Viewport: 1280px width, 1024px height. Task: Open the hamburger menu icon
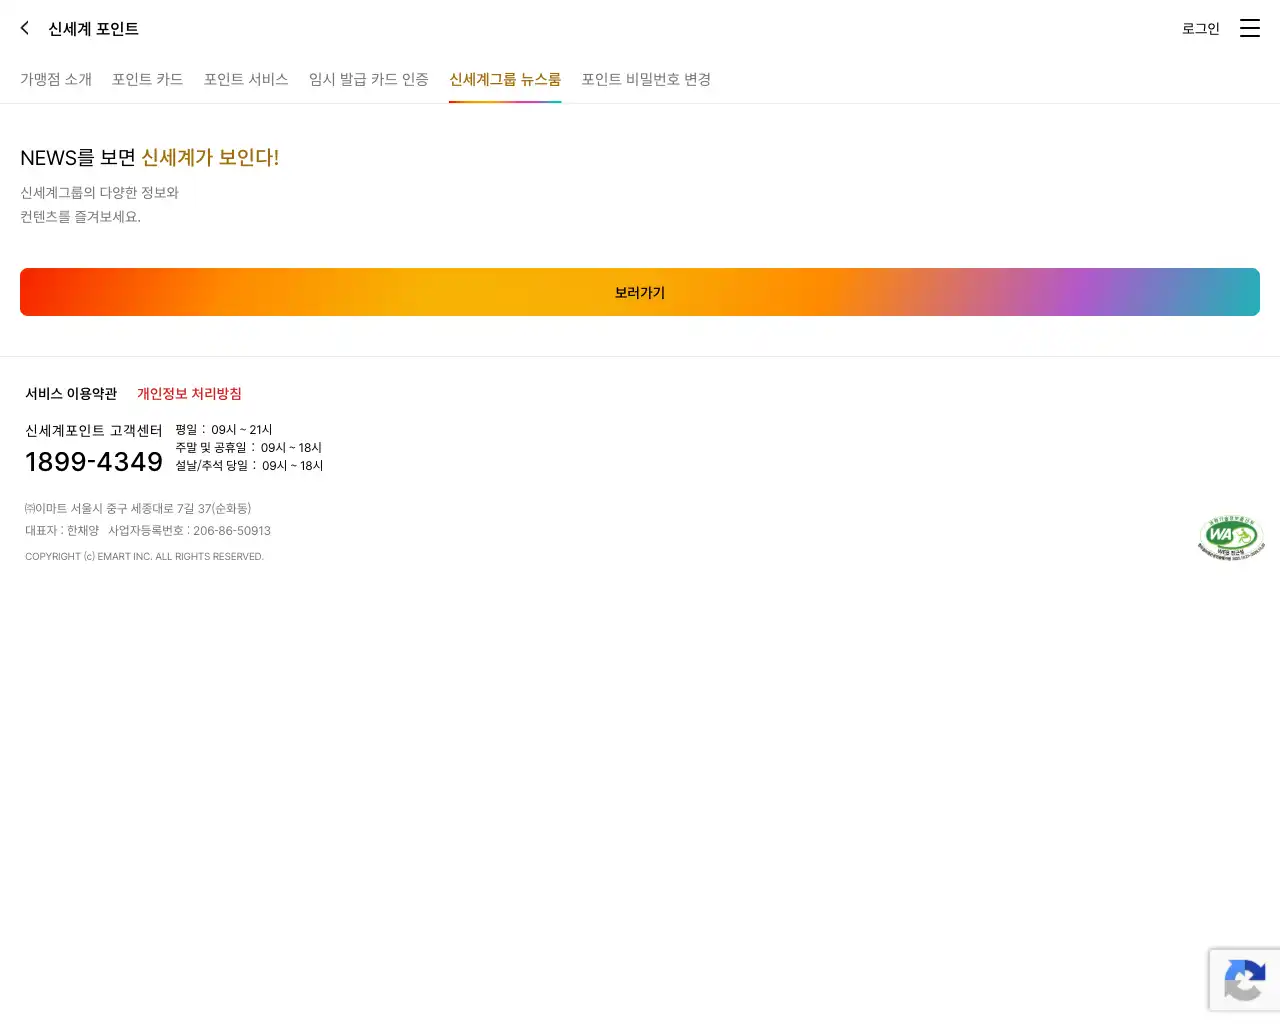point(1250,28)
